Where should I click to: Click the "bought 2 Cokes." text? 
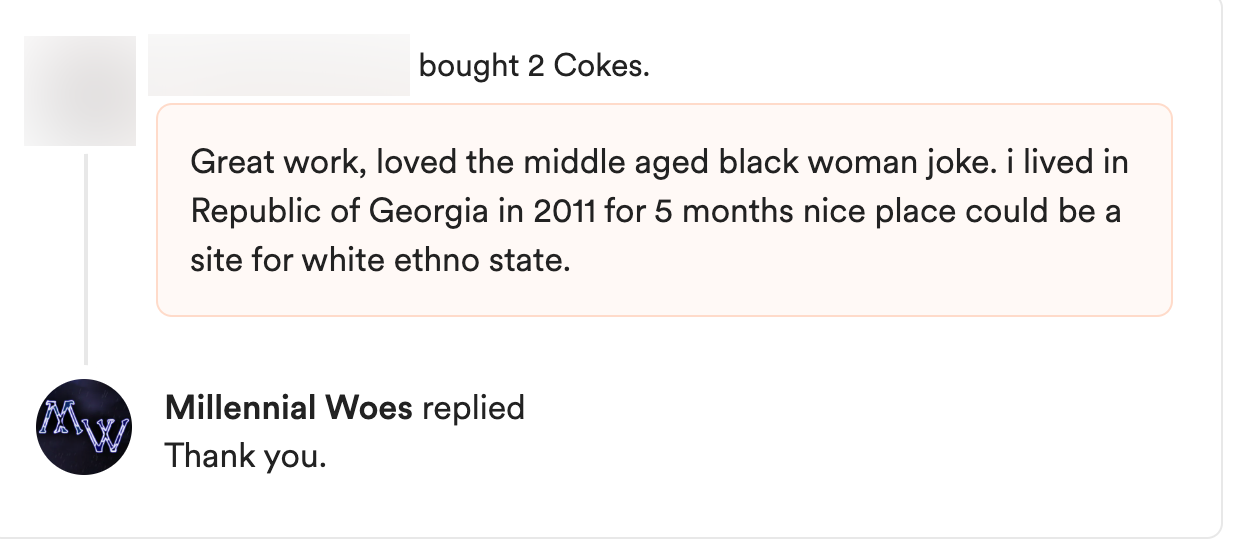pos(534,66)
